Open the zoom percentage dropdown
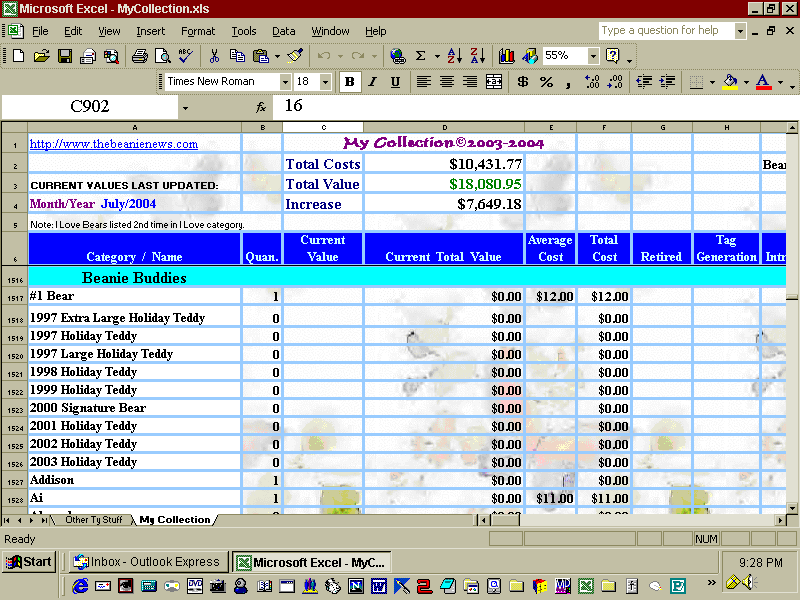This screenshot has width=800, height=600. pyautogui.click(x=593, y=56)
